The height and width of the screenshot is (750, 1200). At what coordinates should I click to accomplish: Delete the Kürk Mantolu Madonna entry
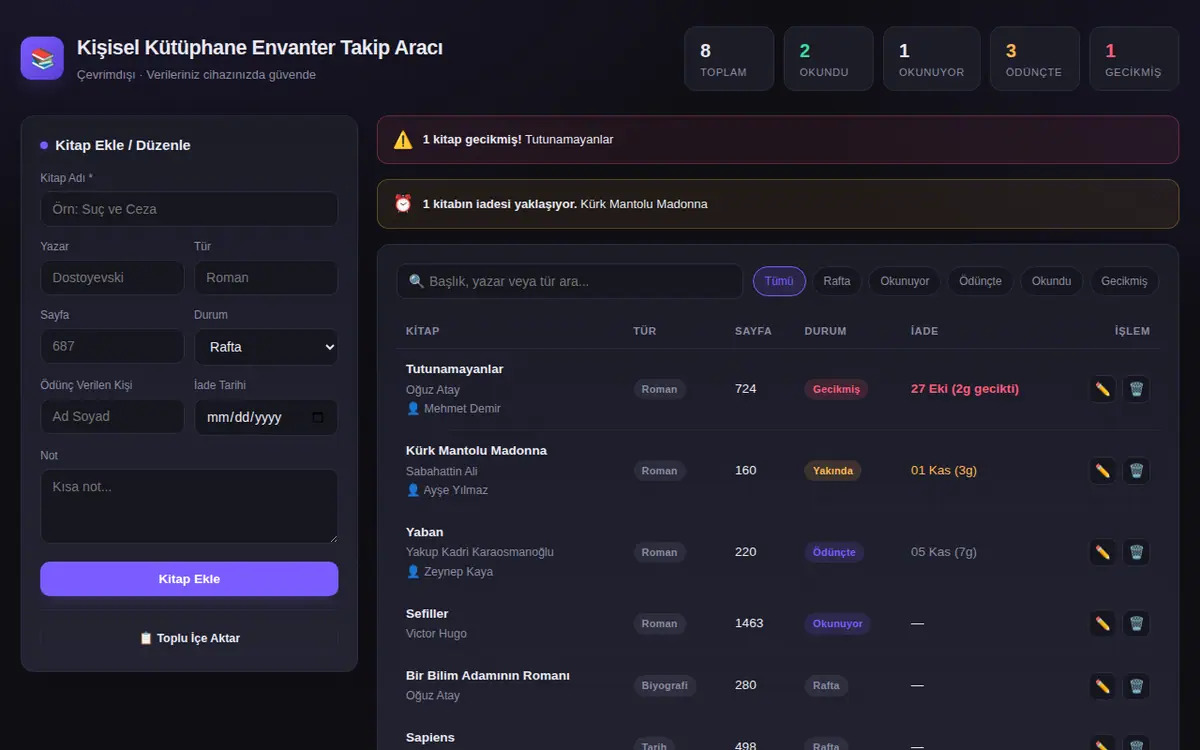point(1136,471)
